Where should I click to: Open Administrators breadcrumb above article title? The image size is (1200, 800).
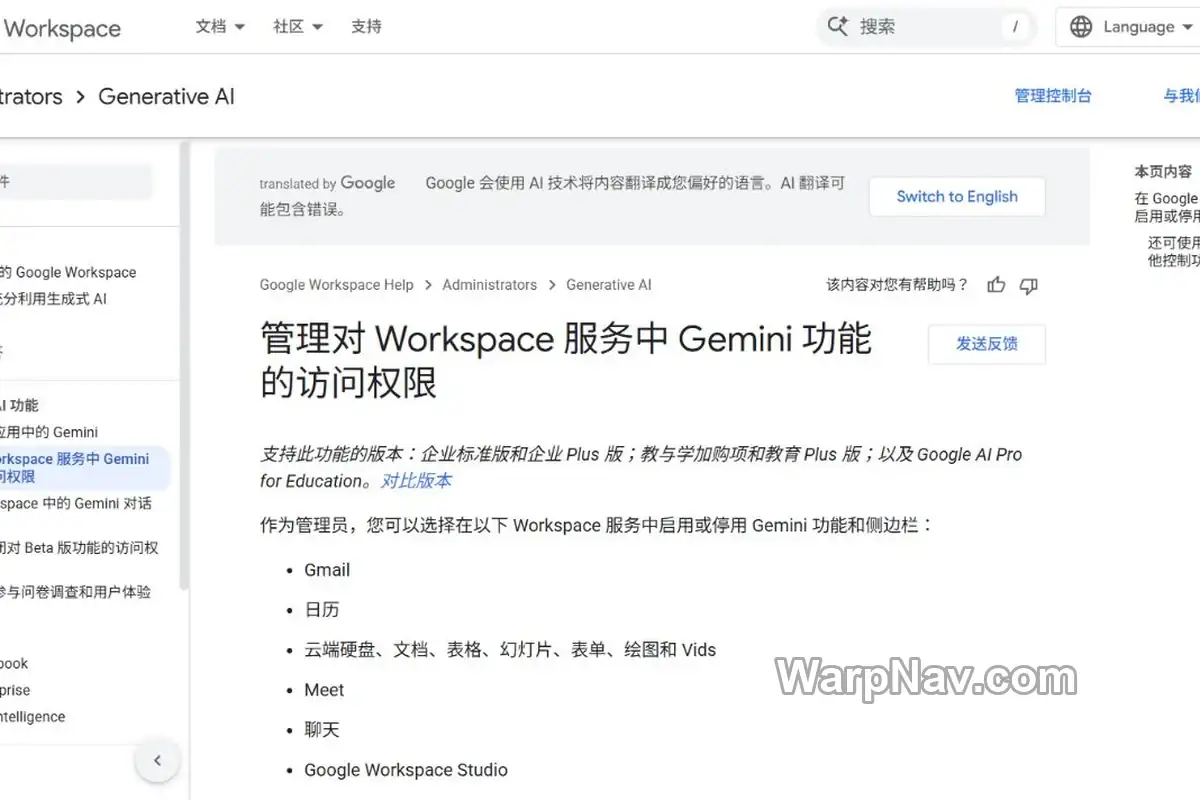pos(490,285)
